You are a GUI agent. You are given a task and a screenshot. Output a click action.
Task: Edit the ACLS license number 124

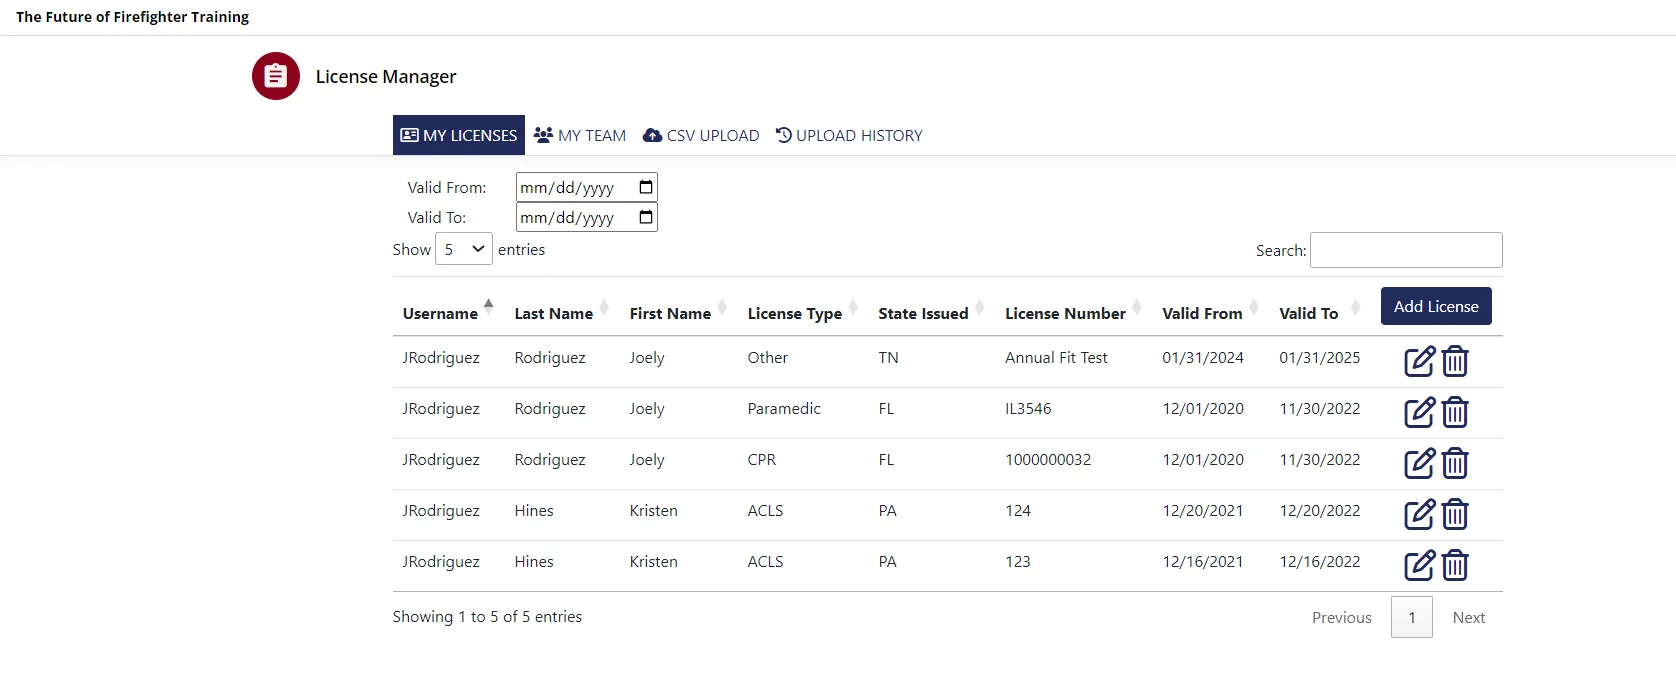coord(1419,514)
